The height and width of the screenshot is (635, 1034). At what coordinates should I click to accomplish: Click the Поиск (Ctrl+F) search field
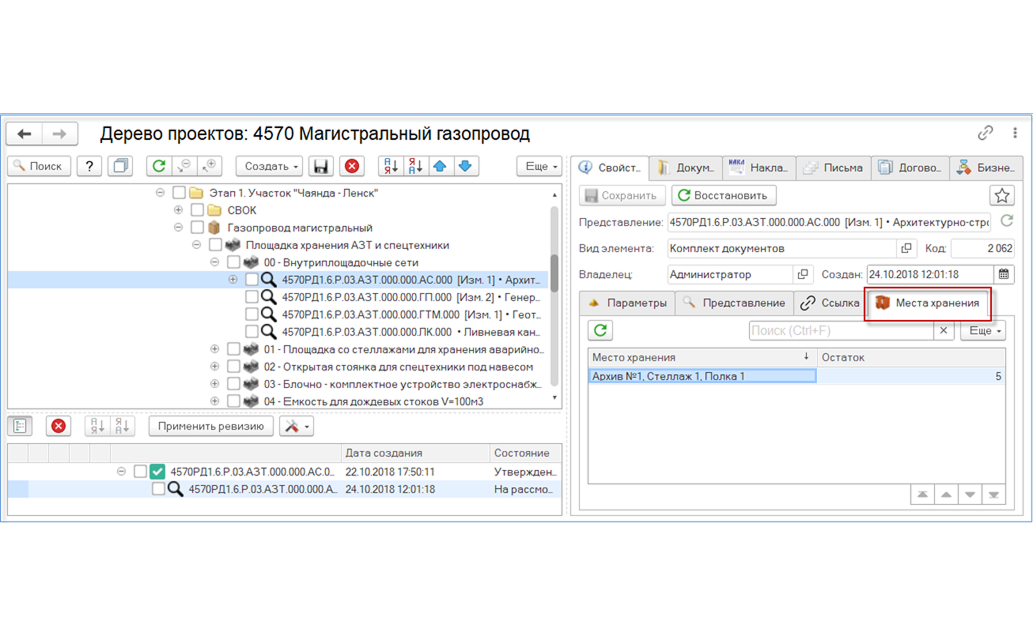(x=841, y=330)
